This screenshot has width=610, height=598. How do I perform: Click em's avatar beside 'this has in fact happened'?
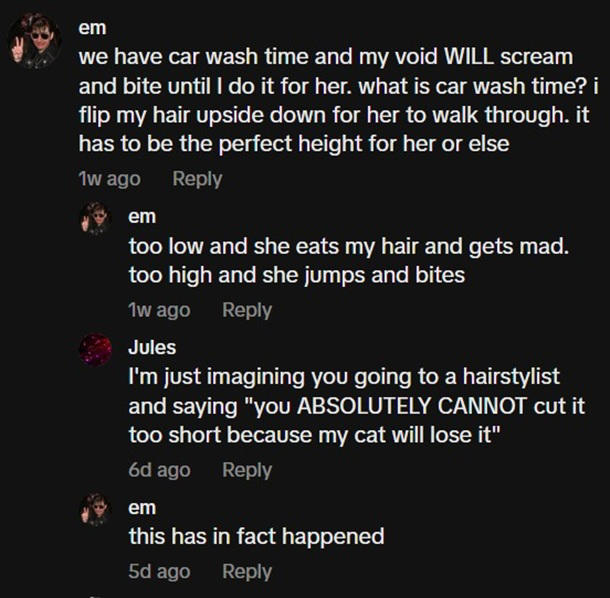(x=96, y=510)
